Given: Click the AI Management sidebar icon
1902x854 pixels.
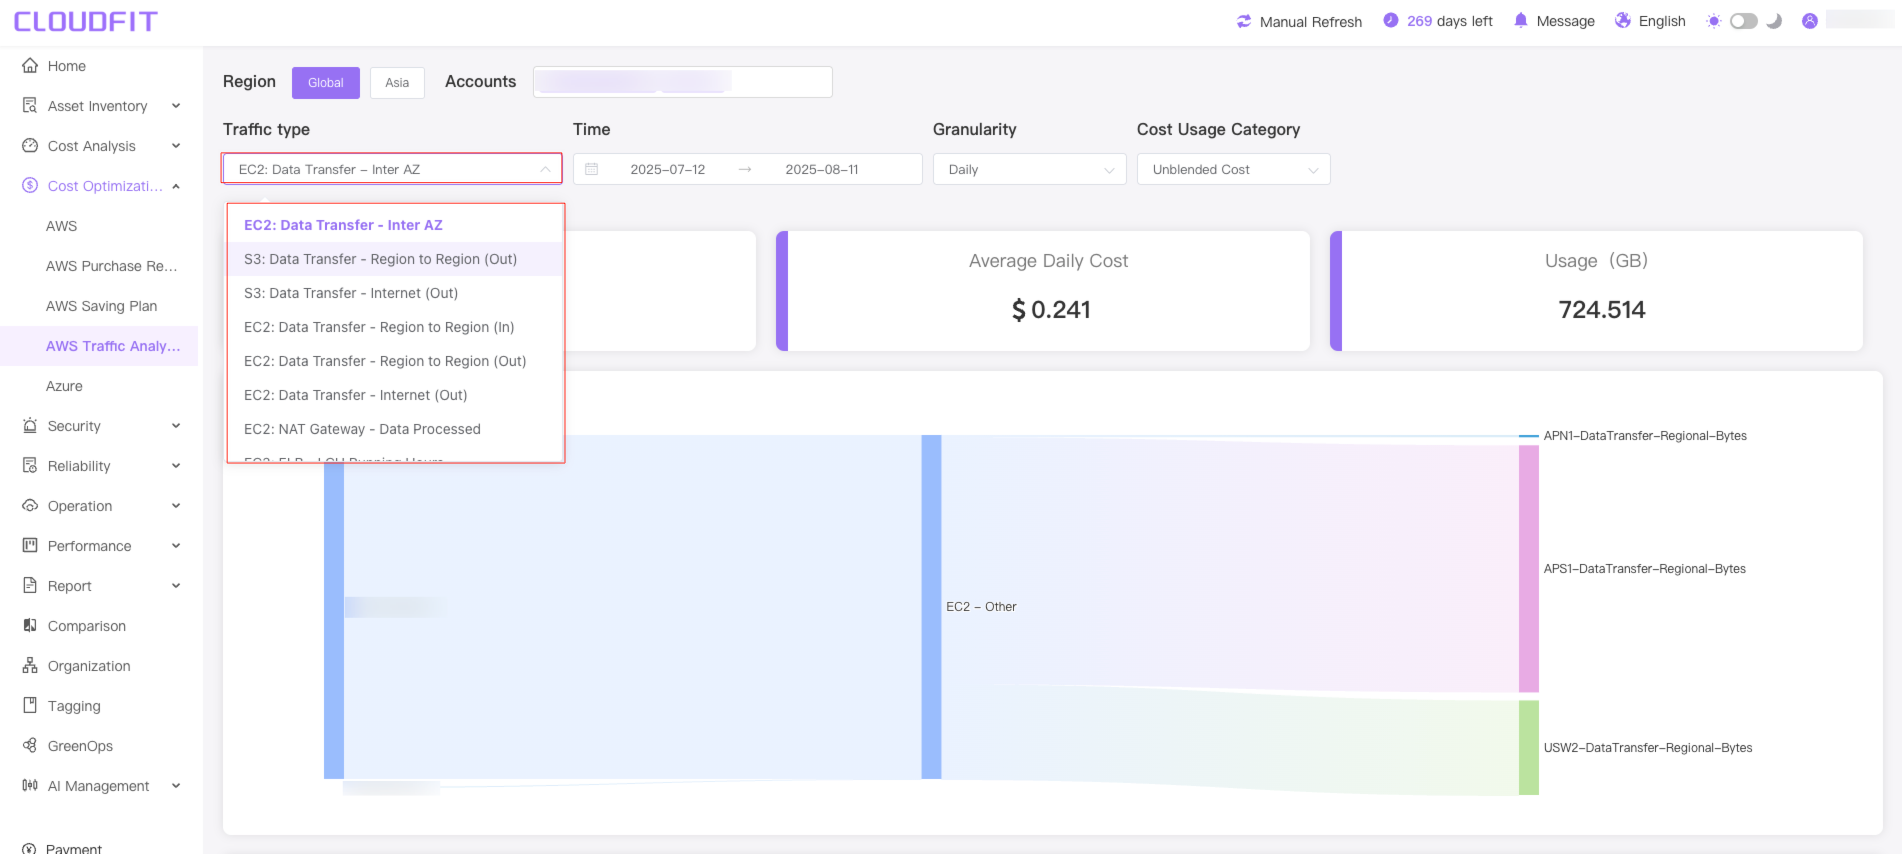Looking at the screenshot, I should tap(30, 785).
